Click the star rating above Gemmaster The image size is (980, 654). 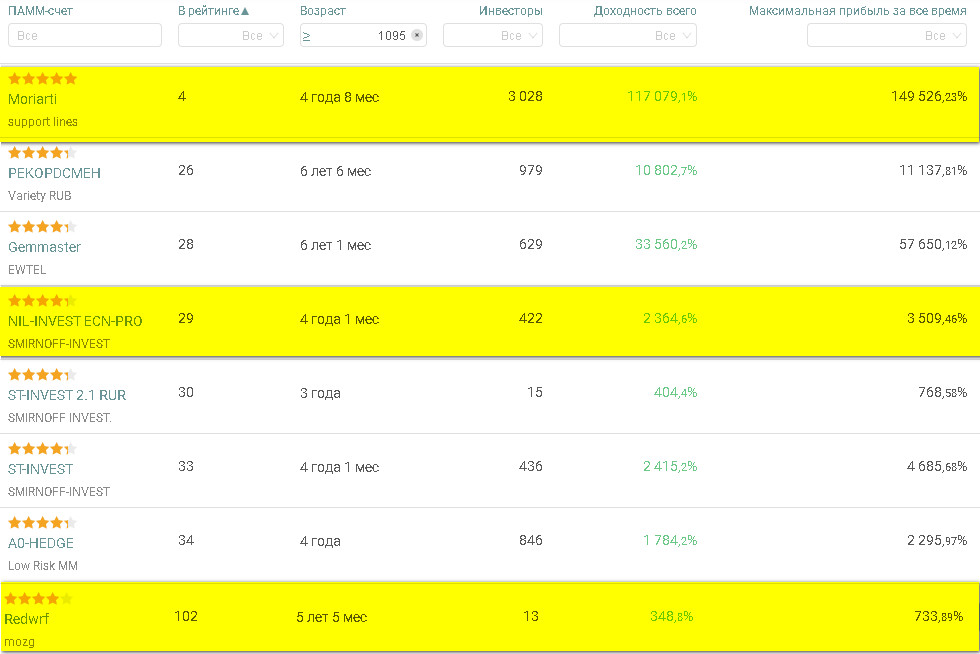pos(42,227)
